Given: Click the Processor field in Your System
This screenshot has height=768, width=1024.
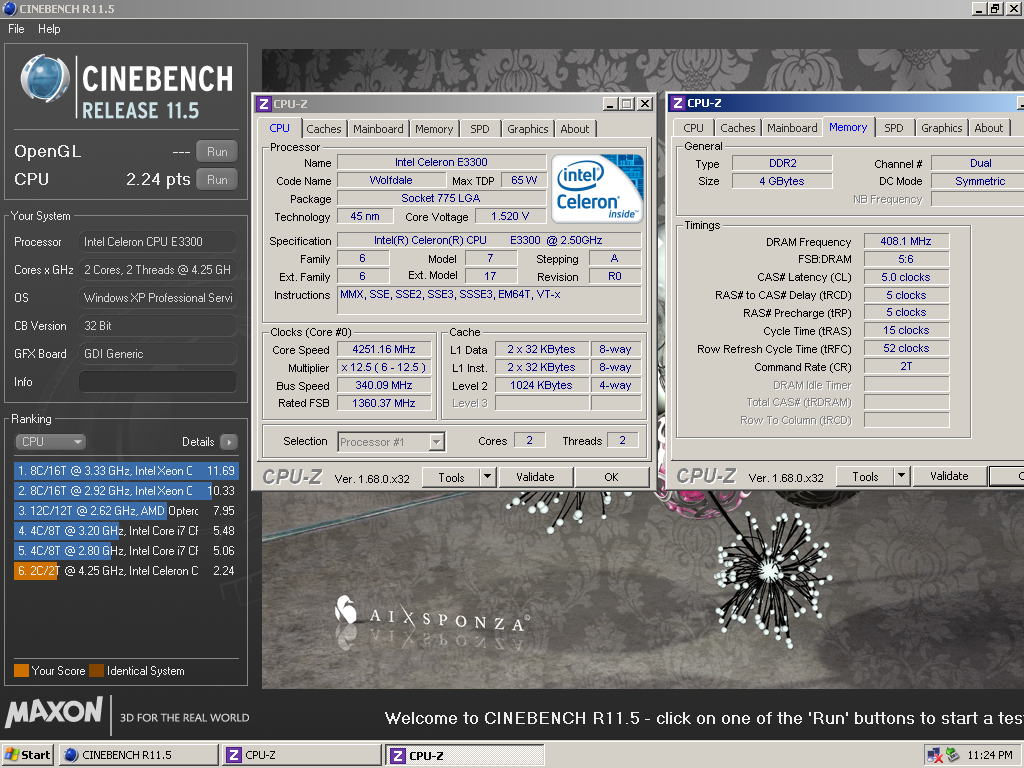Looking at the screenshot, I should click(x=157, y=242).
